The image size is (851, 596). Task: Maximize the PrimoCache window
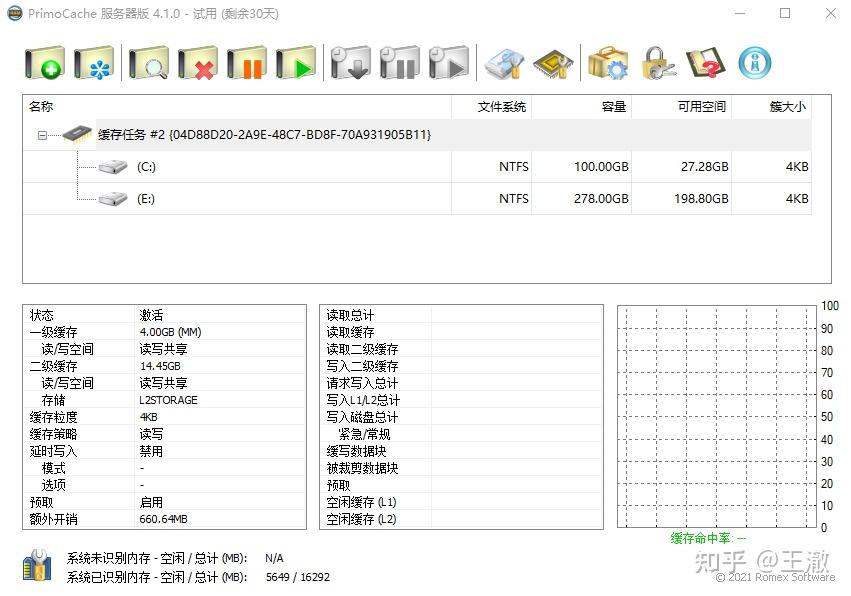click(785, 13)
